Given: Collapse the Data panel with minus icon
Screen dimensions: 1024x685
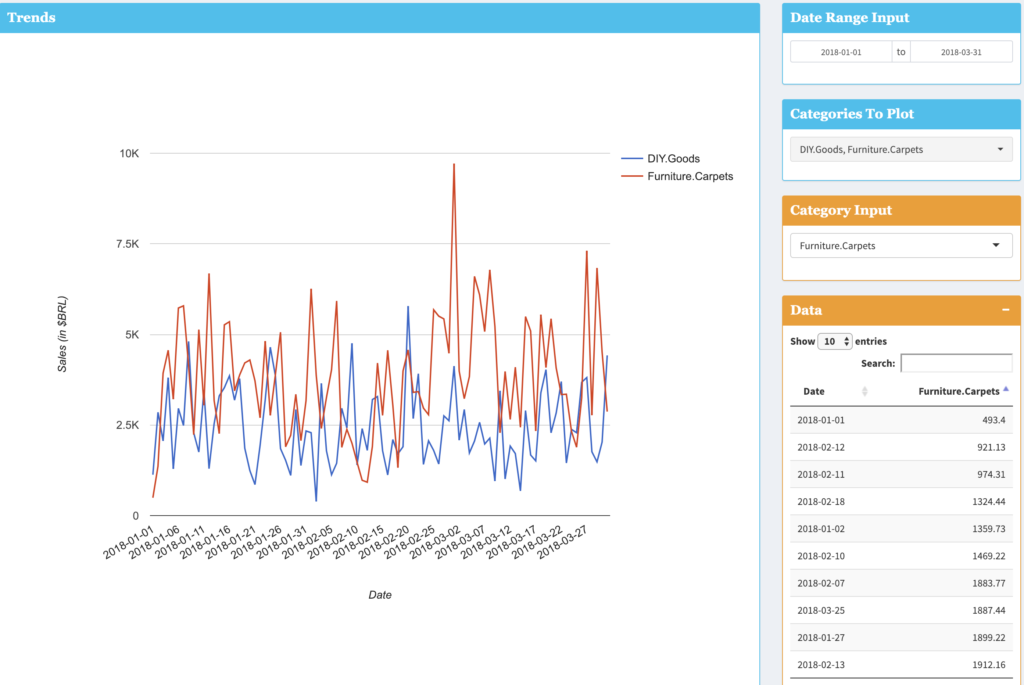Looking at the screenshot, I should [1005, 311].
